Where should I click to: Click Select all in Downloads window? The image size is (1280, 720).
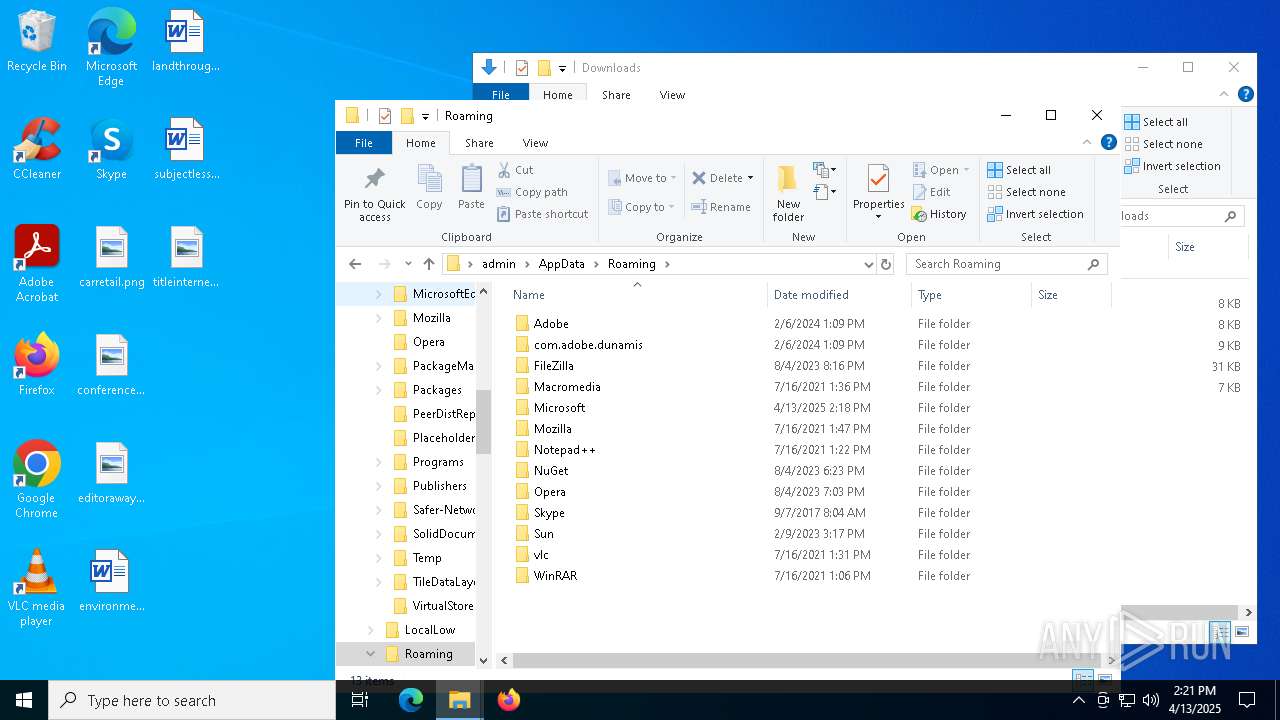[1157, 122]
